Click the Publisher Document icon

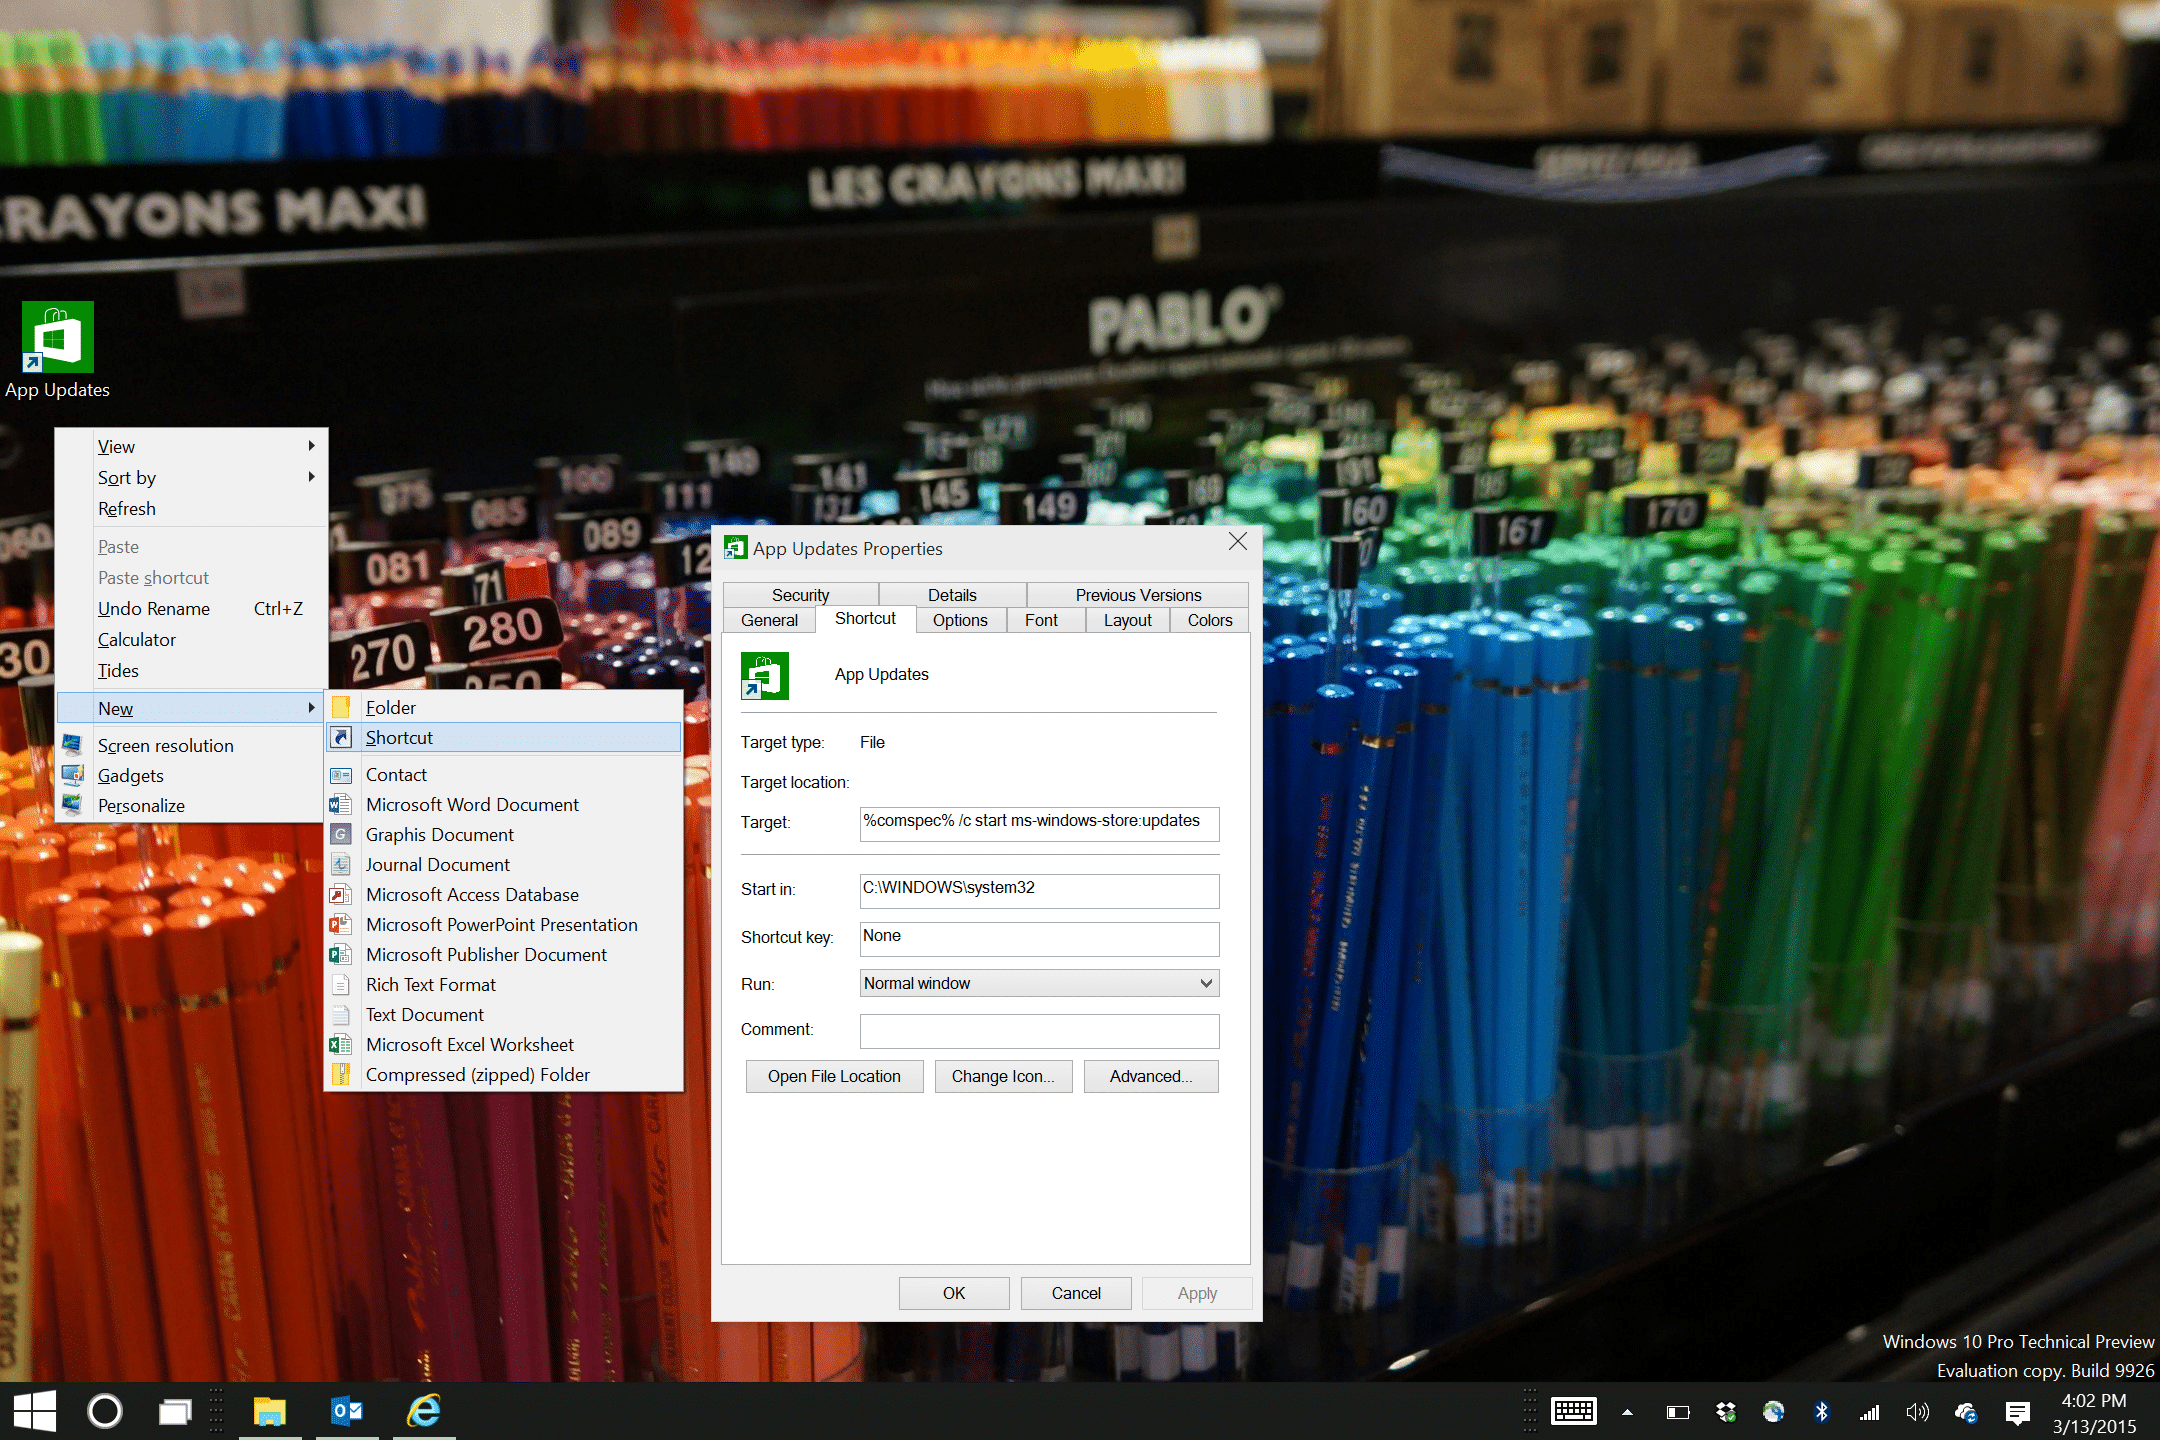click(341, 955)
